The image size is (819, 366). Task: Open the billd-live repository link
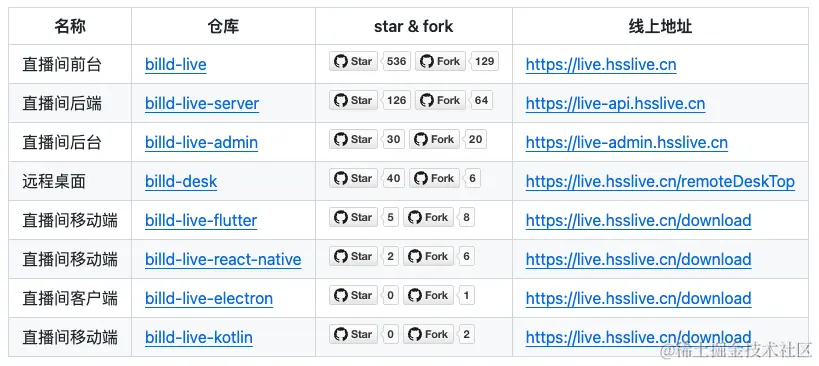[176, 65]
